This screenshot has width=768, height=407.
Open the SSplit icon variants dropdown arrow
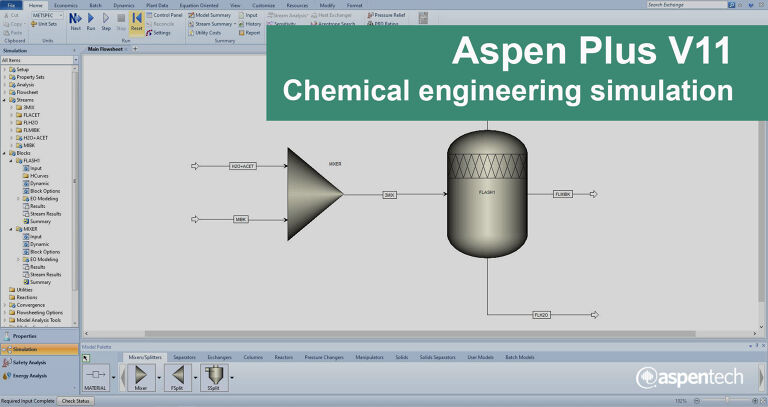[x=232, y=378]
